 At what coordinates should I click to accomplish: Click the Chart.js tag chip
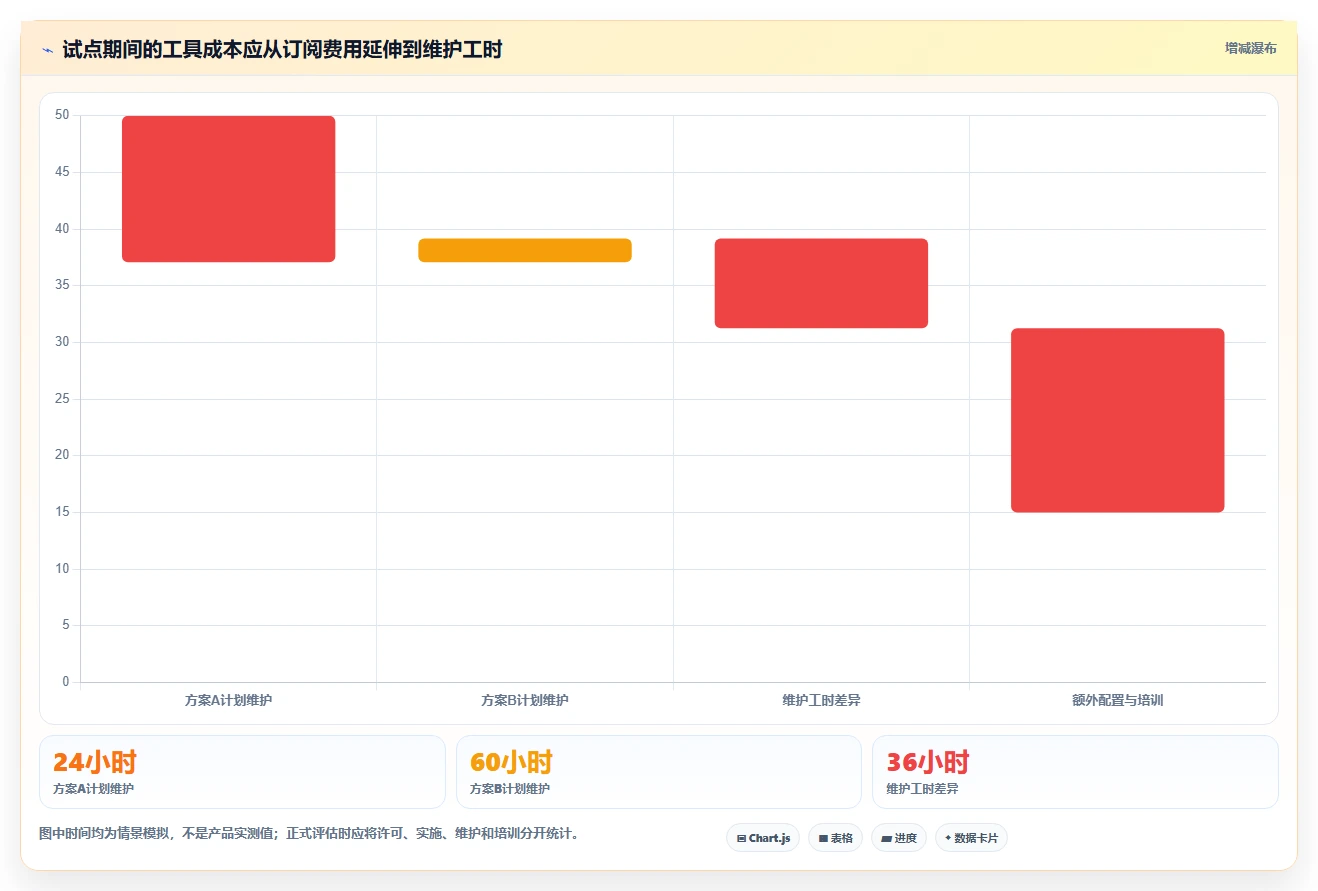click(x=763, y=838)
